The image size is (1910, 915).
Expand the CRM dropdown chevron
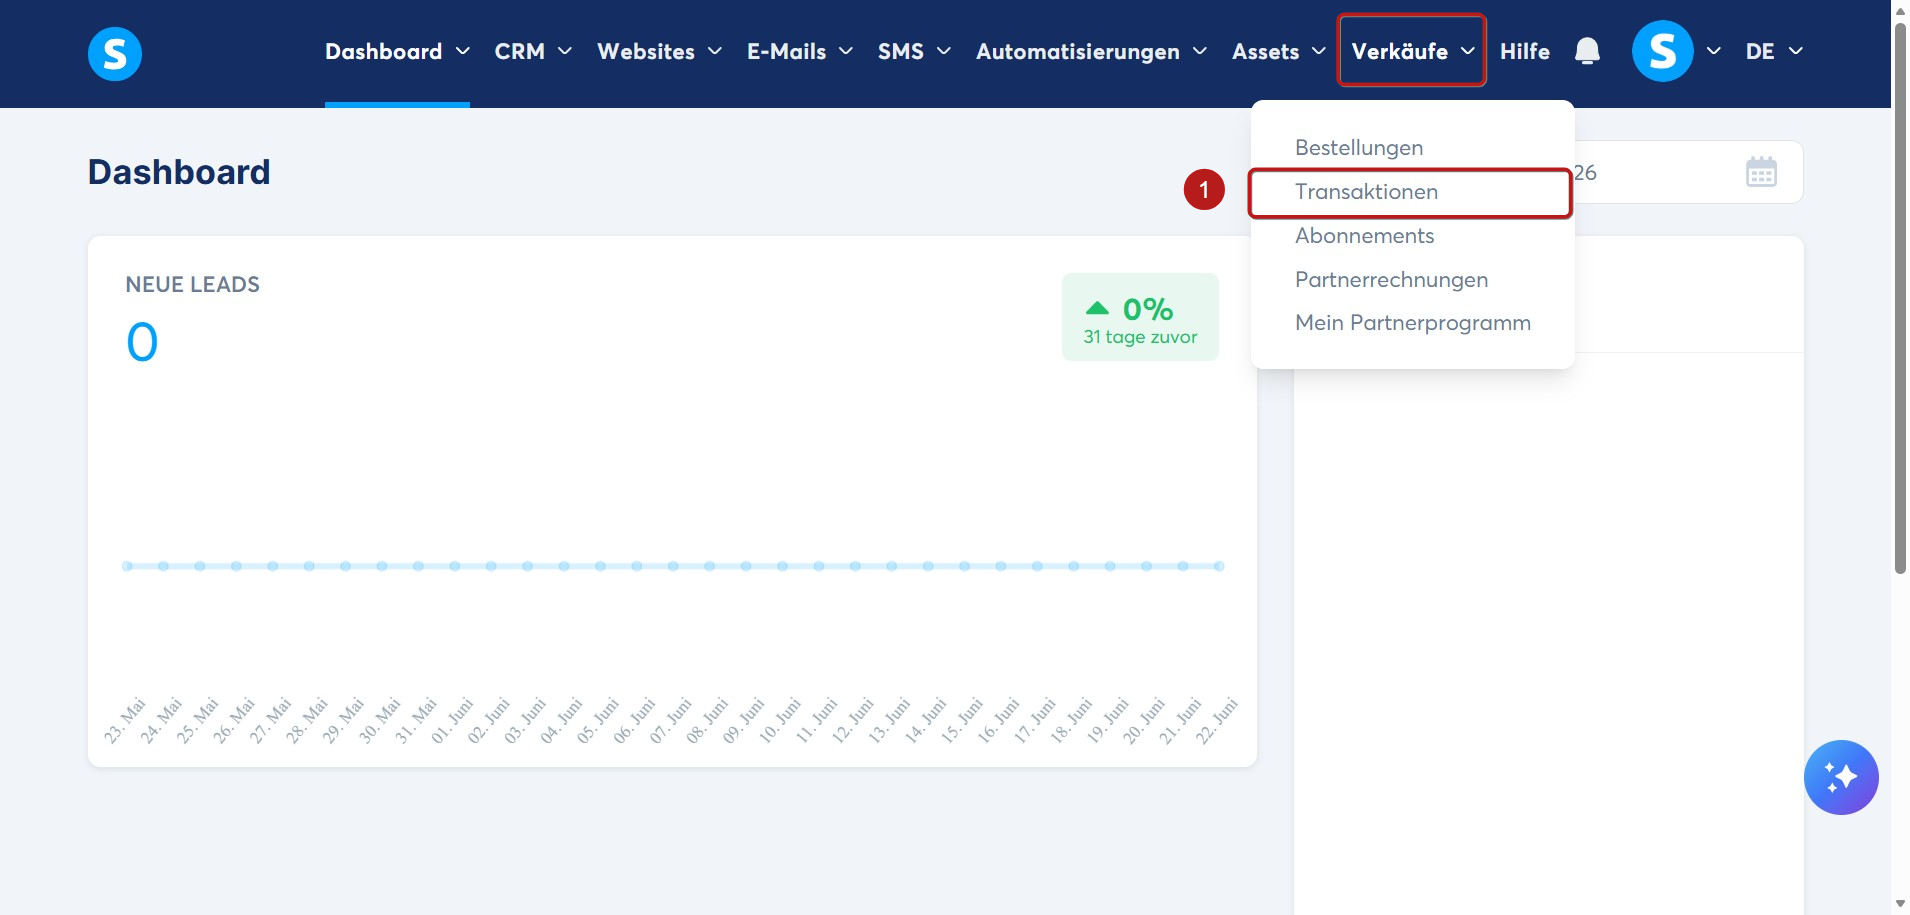tap(565, 51)
